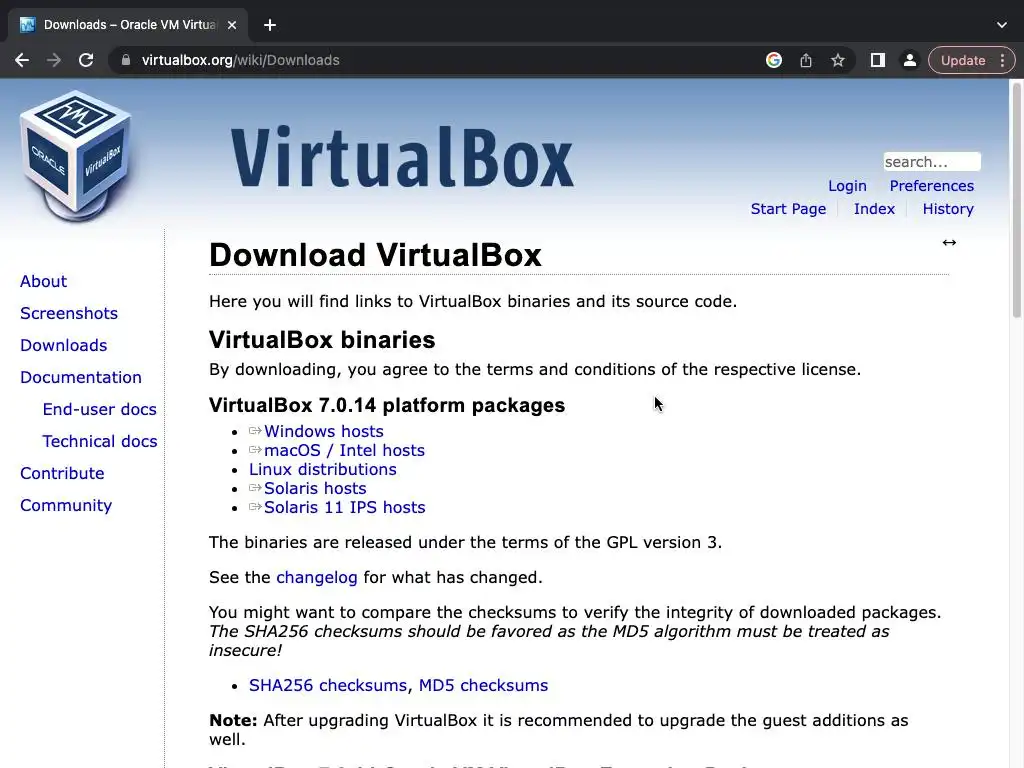Download the macOS / Intel hosts package
Viewport: 1024px width, 768px height.
tap(344, 451)
